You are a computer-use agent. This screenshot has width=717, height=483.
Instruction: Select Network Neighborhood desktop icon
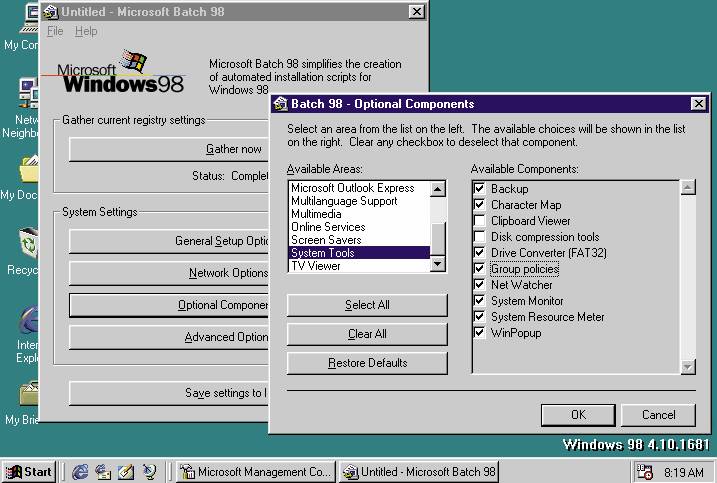click(21, 108)
